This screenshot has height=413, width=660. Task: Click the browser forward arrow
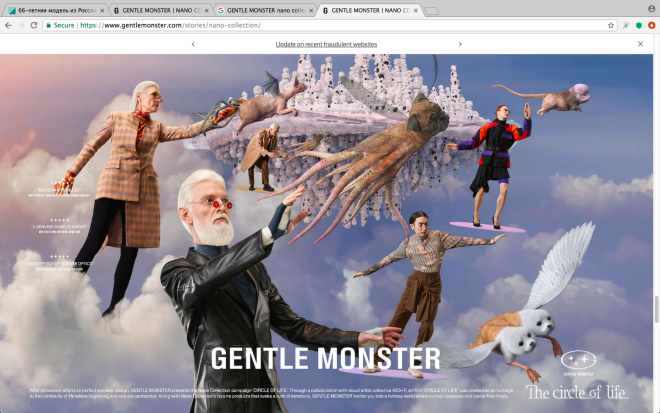[21, 25]
